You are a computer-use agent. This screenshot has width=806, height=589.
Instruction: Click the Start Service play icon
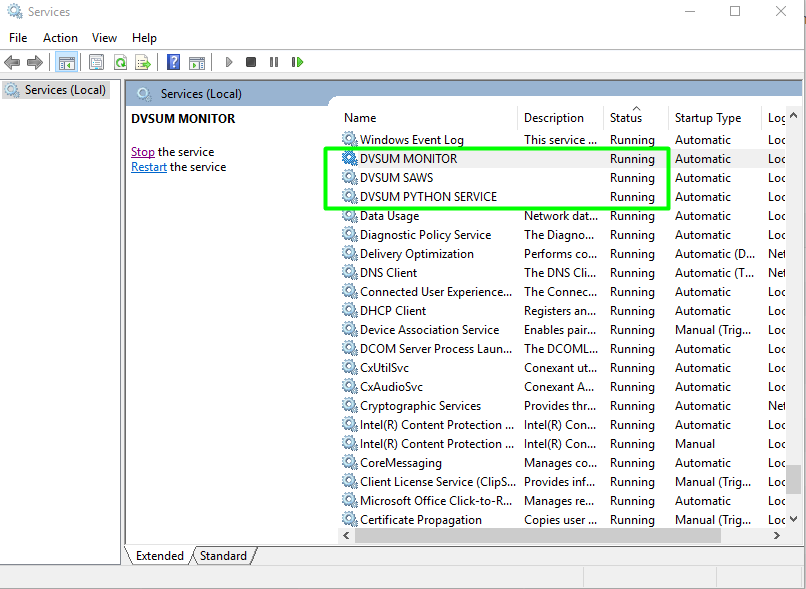(229, 62)
